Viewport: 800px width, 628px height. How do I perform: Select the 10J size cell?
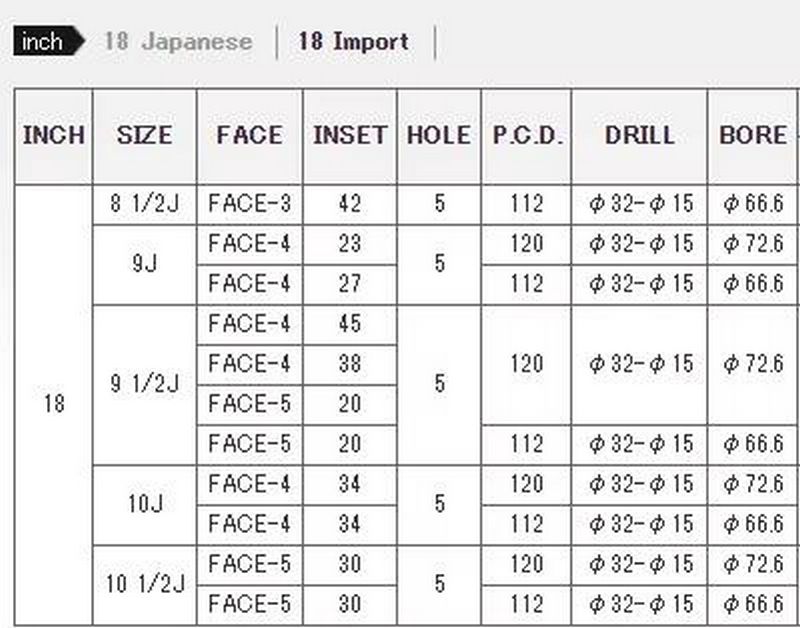pos(144,504)
